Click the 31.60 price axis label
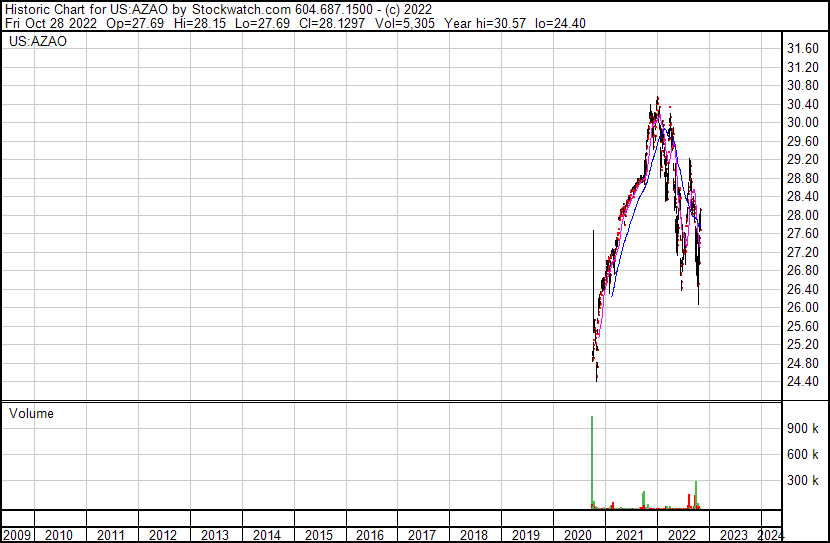Screen dimensions: 830x543 804,49
